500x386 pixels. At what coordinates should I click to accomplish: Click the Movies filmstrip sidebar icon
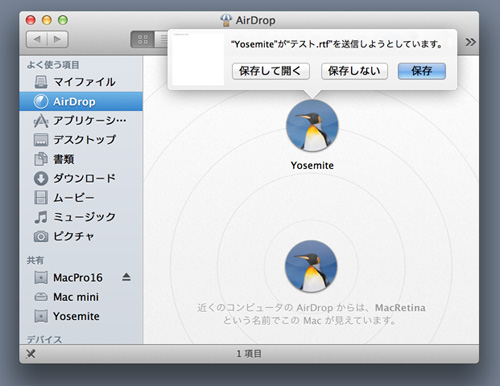click(x=41, y=198)
